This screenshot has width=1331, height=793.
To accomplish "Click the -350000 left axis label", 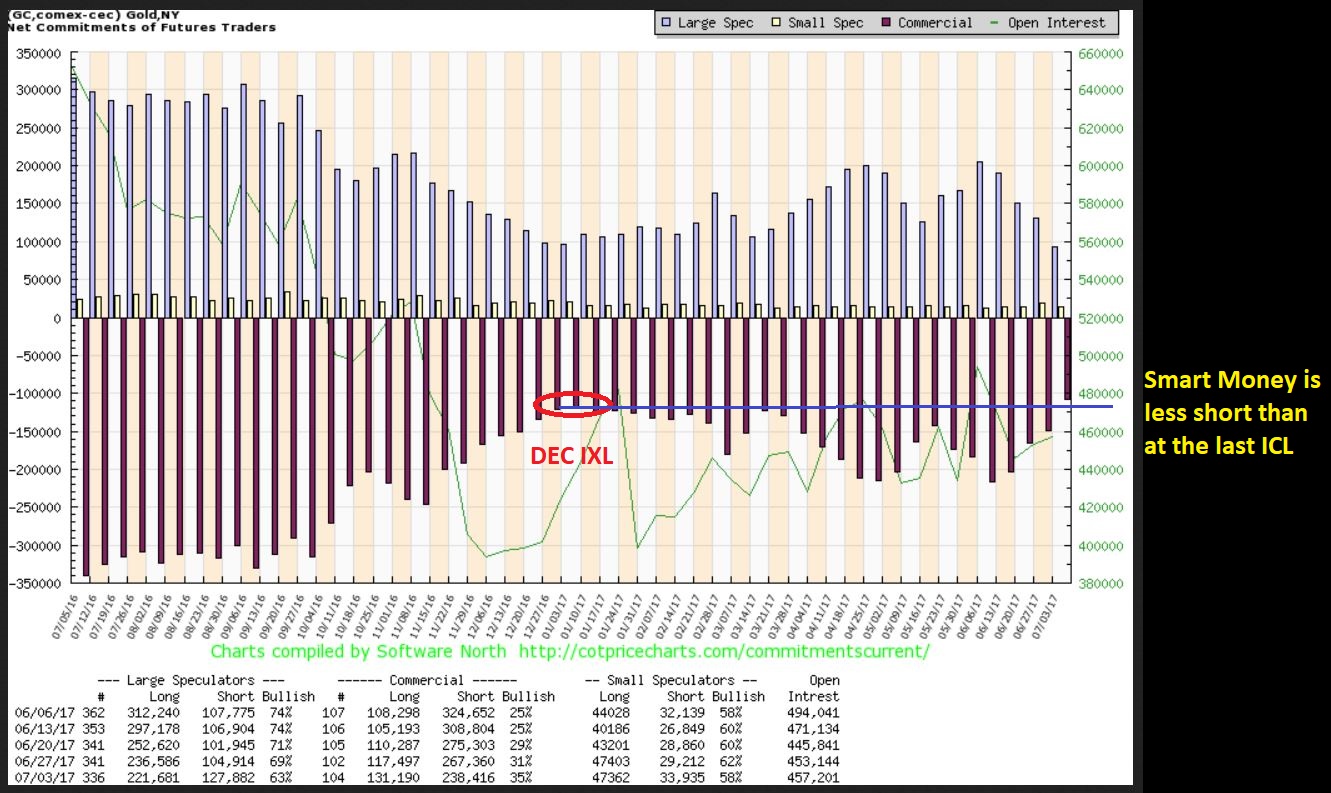I will [35, 584].
